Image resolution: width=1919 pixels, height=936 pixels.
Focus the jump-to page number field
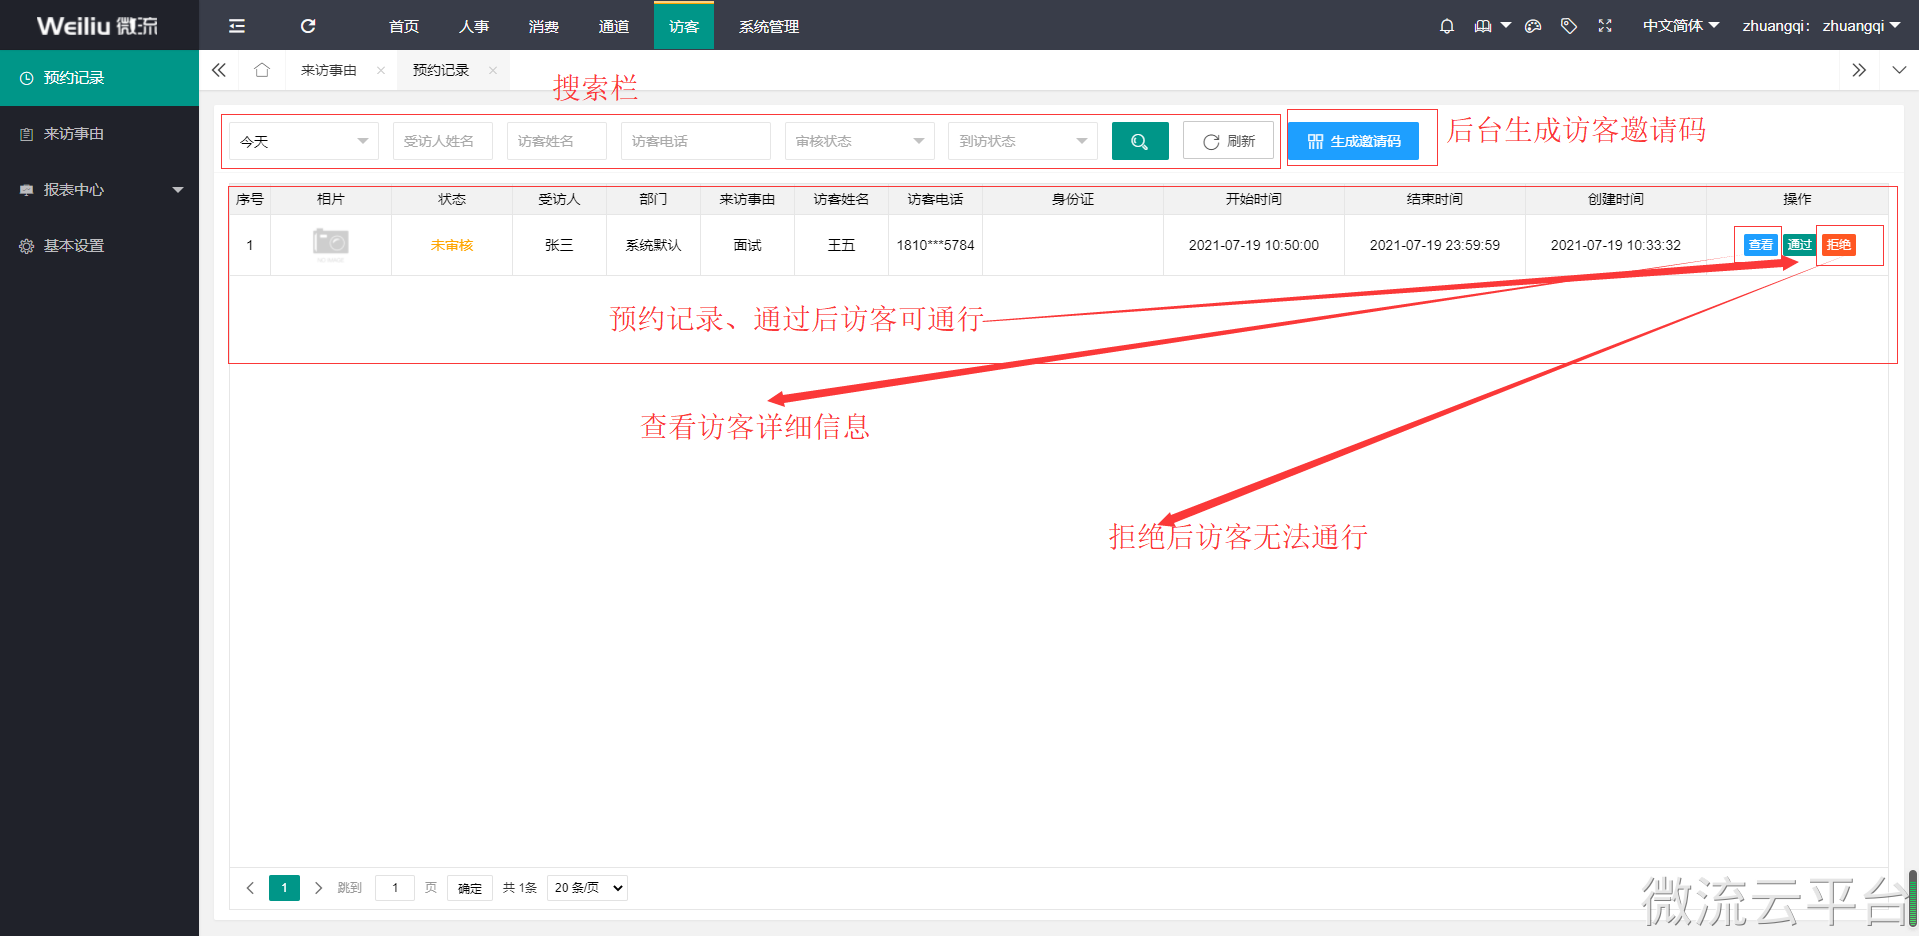(x=395, y=888)
